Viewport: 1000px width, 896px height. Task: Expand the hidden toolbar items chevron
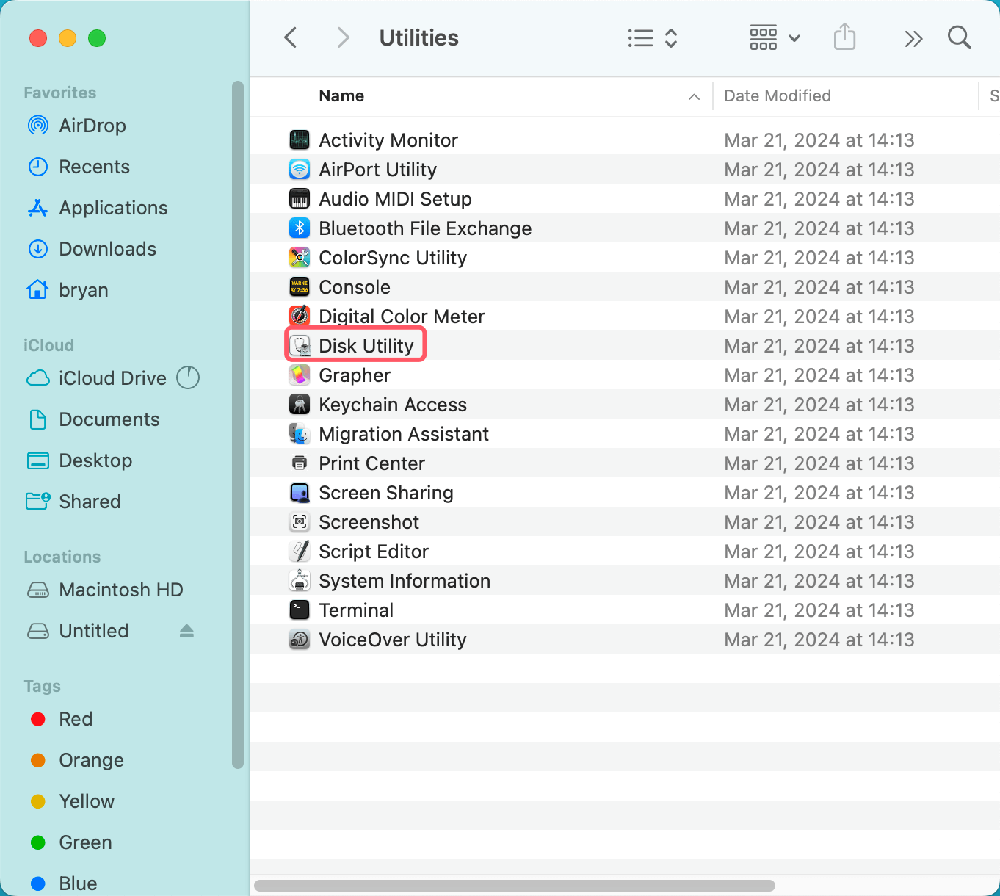coord(913,37)
